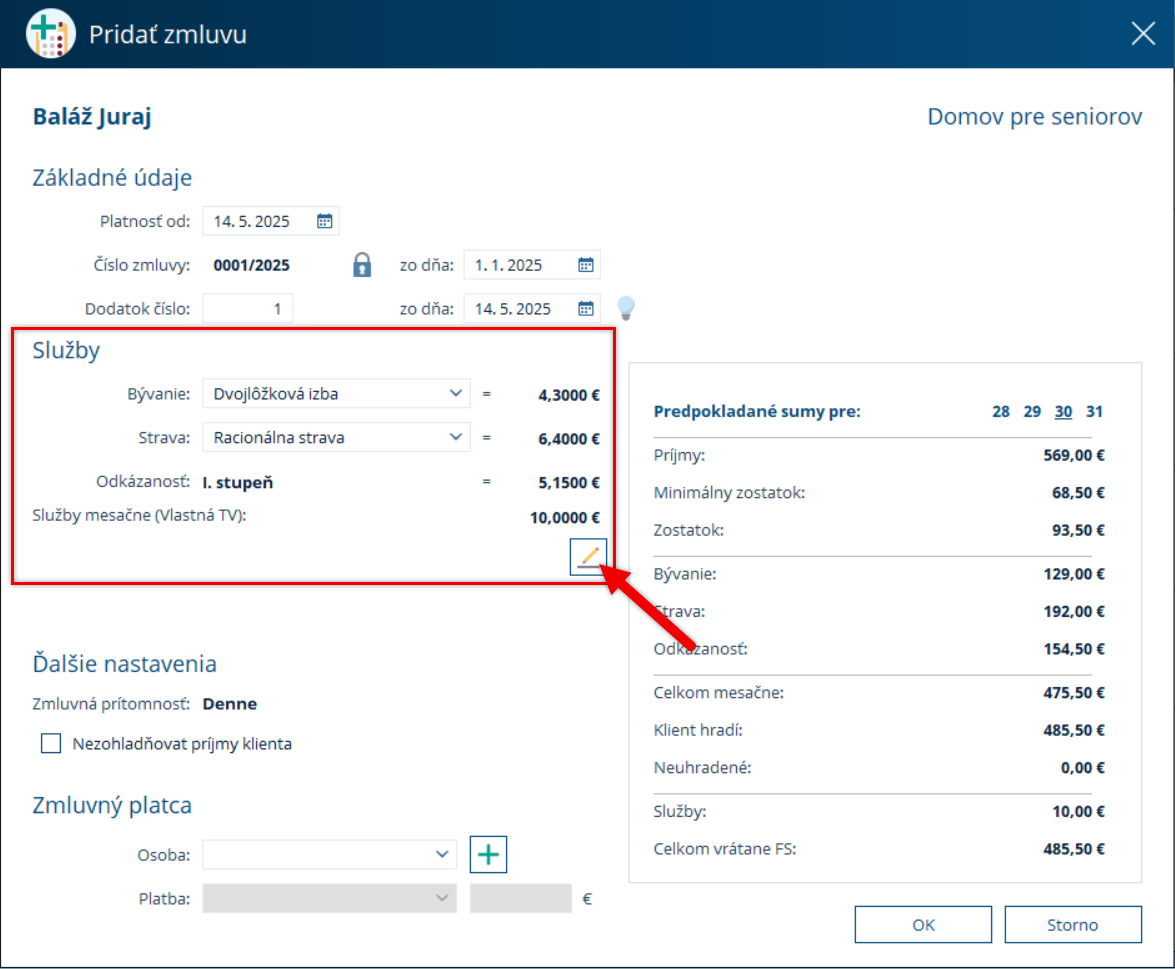1175x969 pixels.
Task: Click the Platba amount euro field
Action: (x=521, y=899)
